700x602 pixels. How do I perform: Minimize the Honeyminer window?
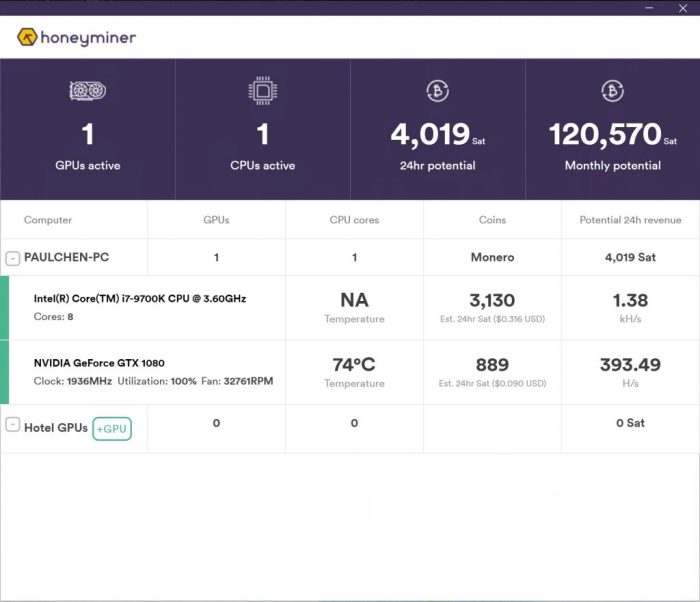pos(653,8)
